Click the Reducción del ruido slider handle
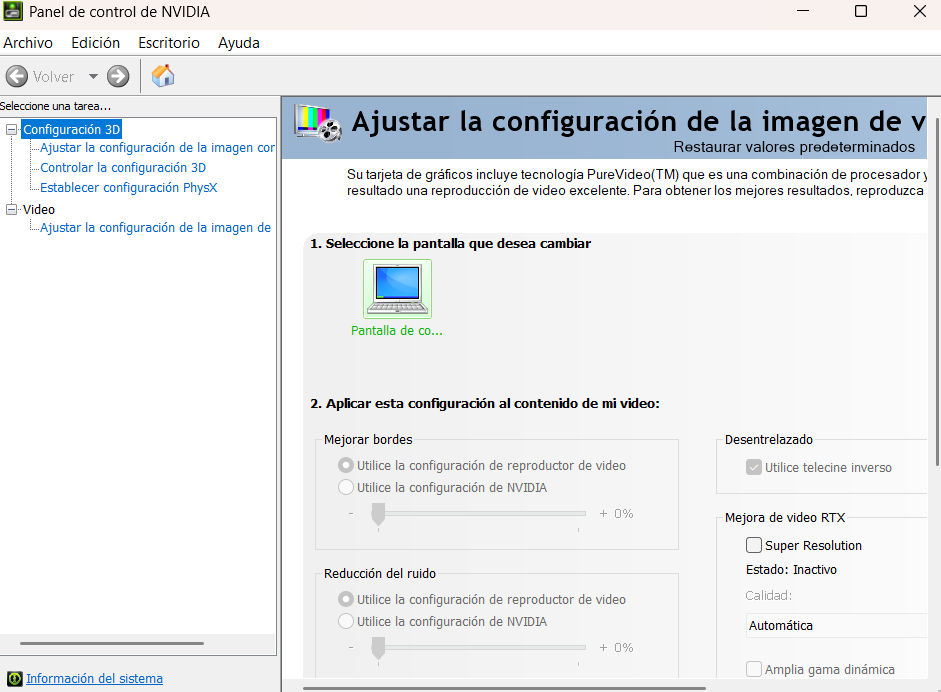Viewport: 941px width, 692px height. click(378, 648)
